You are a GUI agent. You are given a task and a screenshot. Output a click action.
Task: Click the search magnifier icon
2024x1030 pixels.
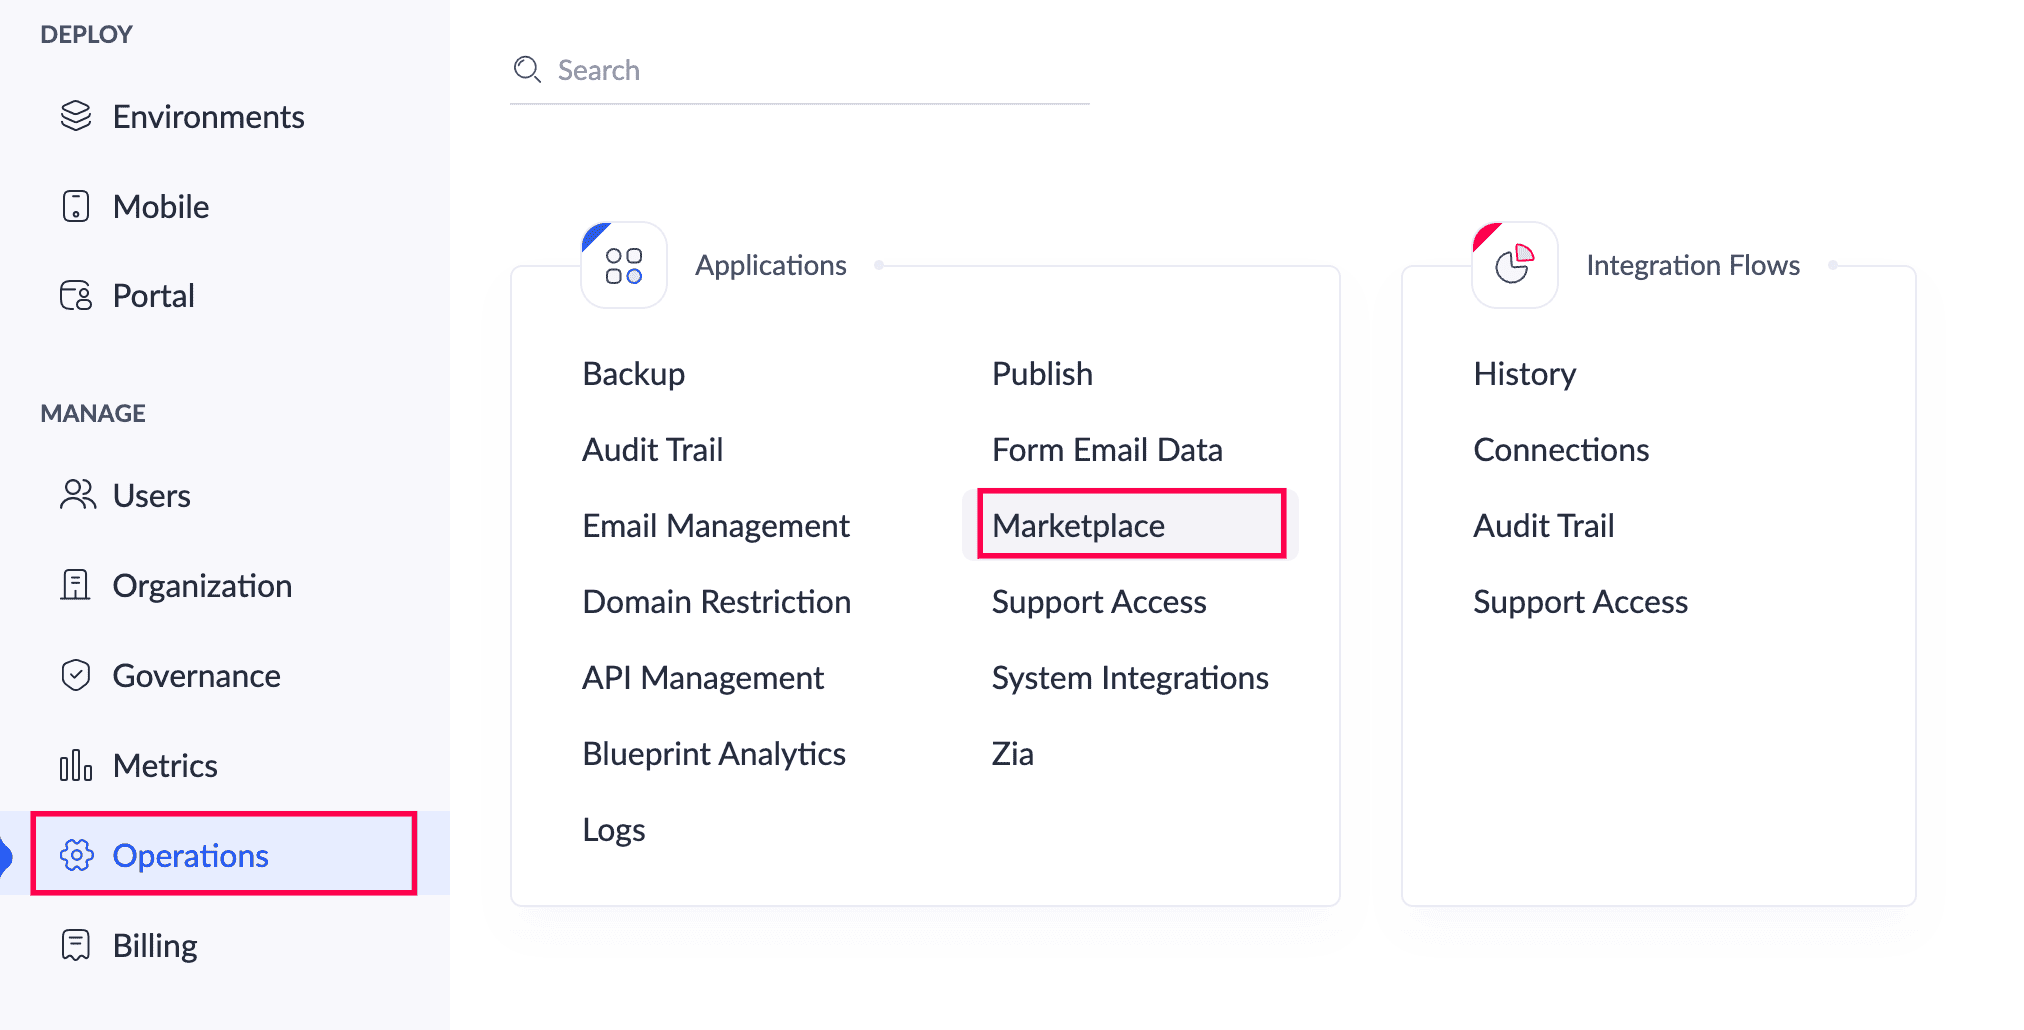527,70
